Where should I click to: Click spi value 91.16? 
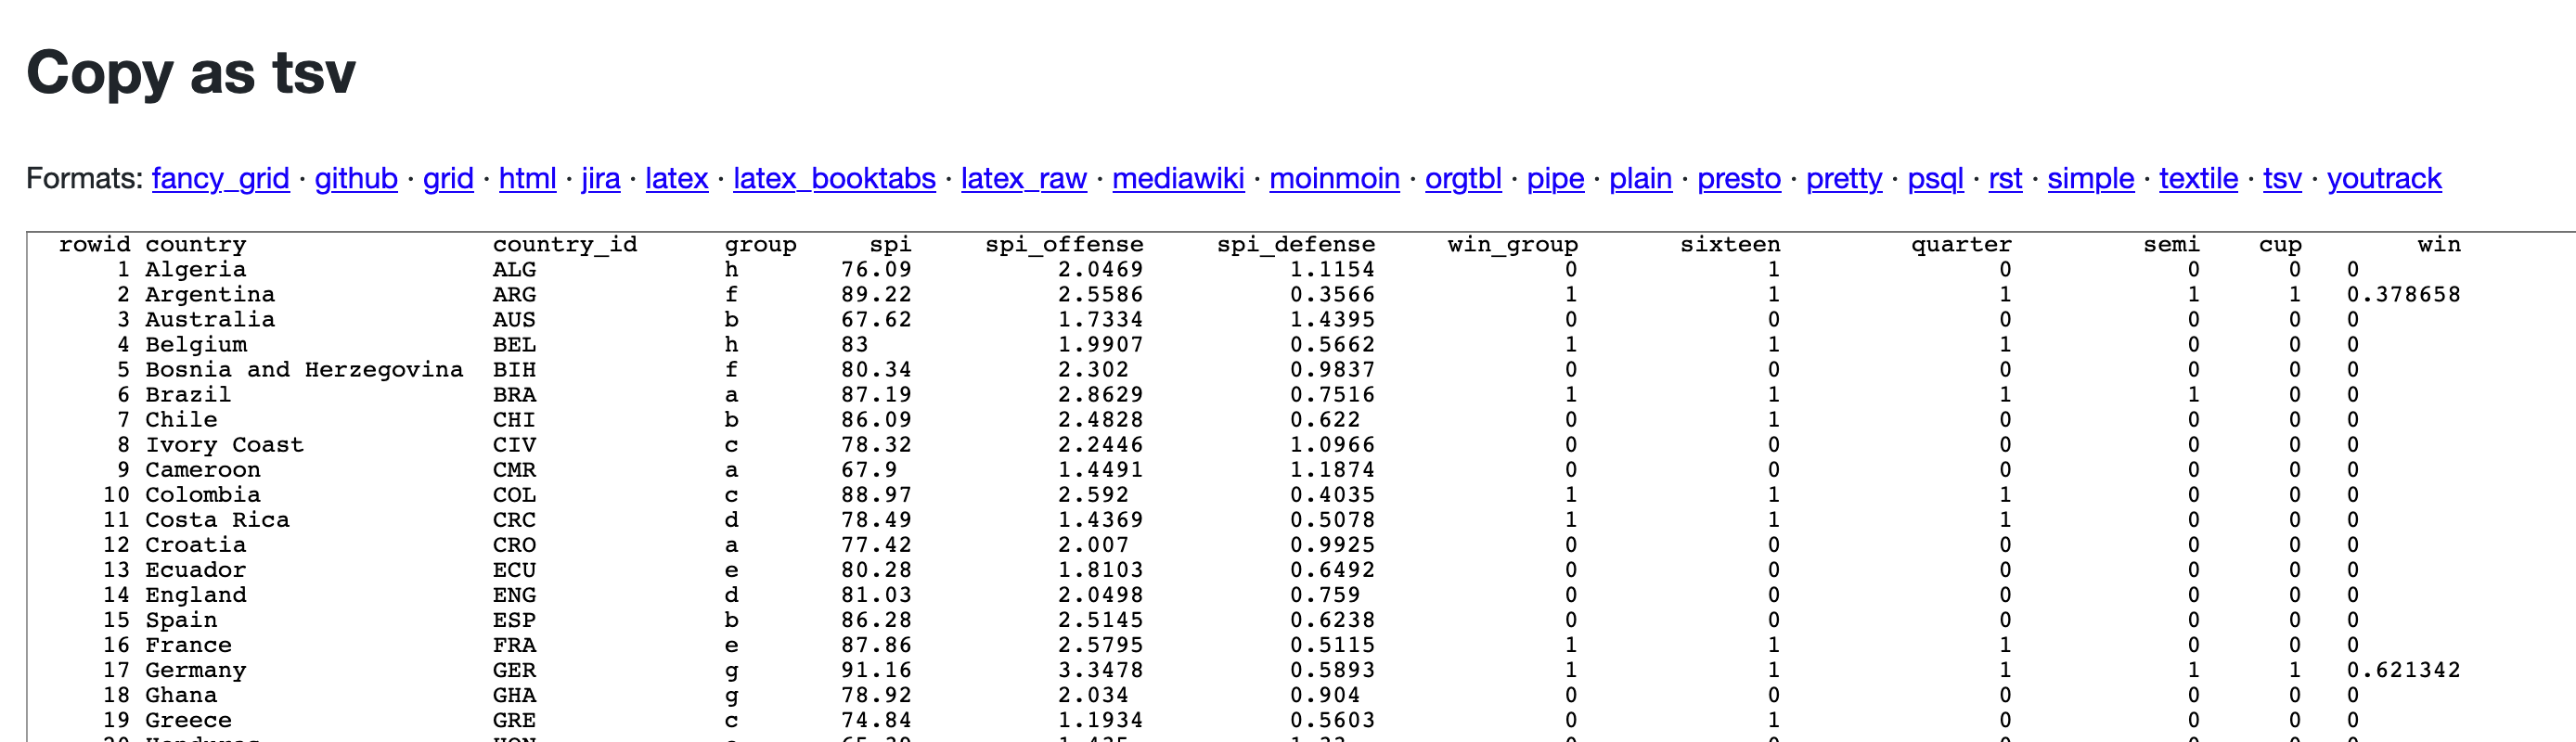point(876,669)
